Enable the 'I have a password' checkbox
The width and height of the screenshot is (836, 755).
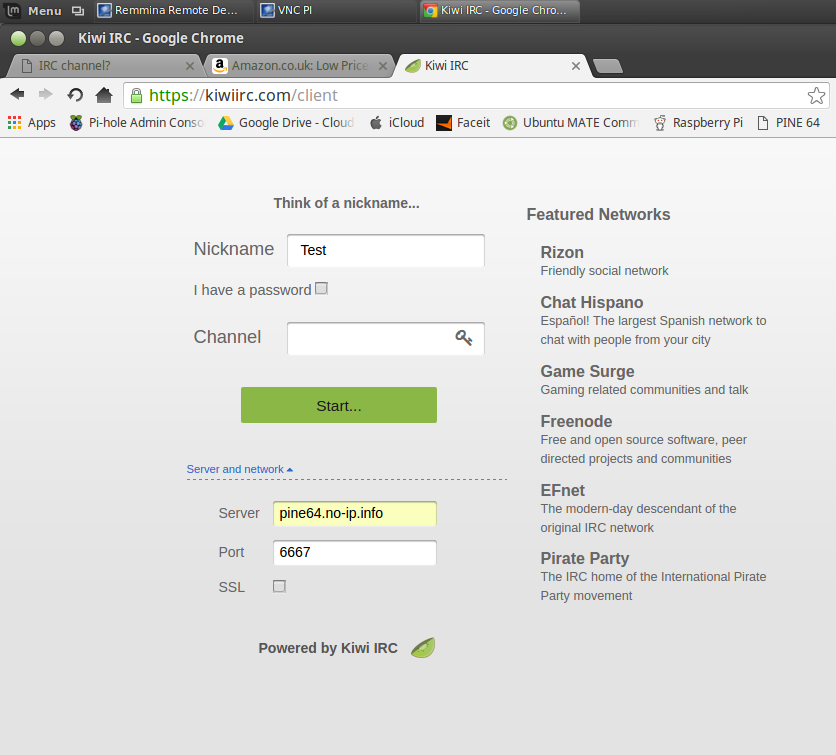pos(321,289)
